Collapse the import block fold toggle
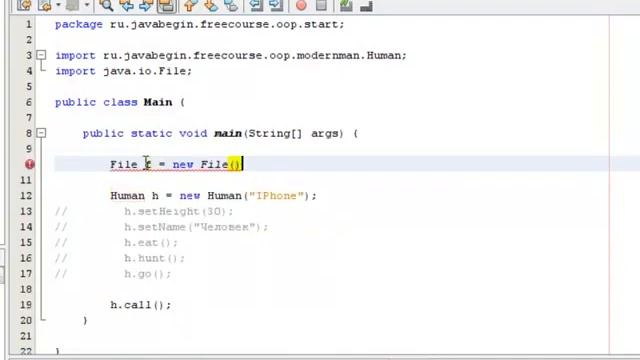Image resolution: width=640 pixels, height=360 pixels. 41,55
